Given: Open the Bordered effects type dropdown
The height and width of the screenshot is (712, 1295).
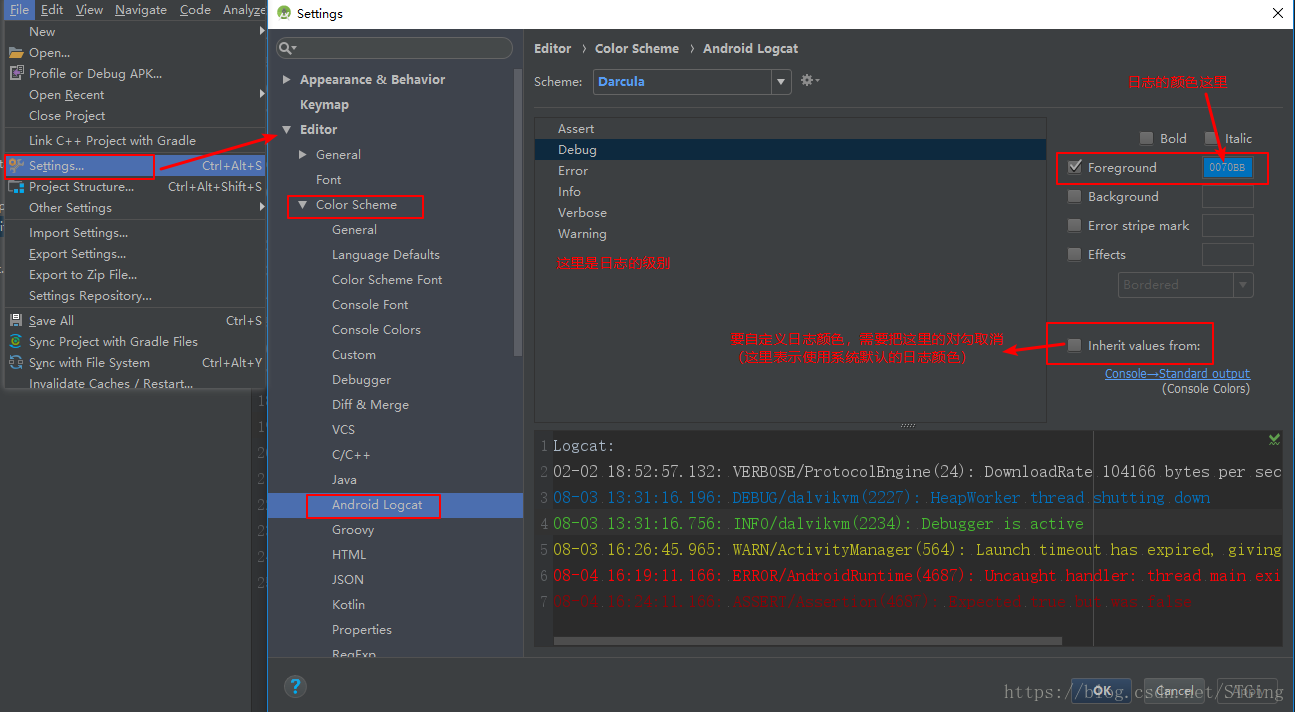Looking at the screenshot, I should pyautogui.click(x=1186, y=285).
